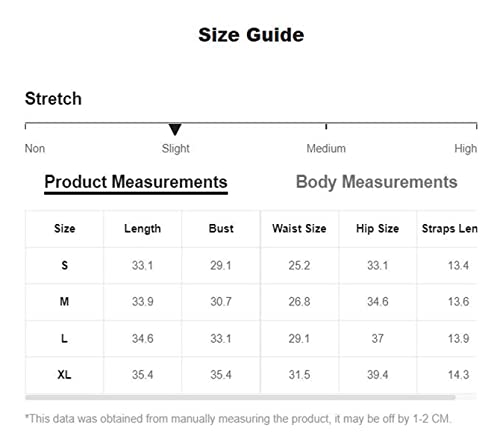Click the Non stretch label
The height and width of the screenshot is (448, 500).
[35, 148]
